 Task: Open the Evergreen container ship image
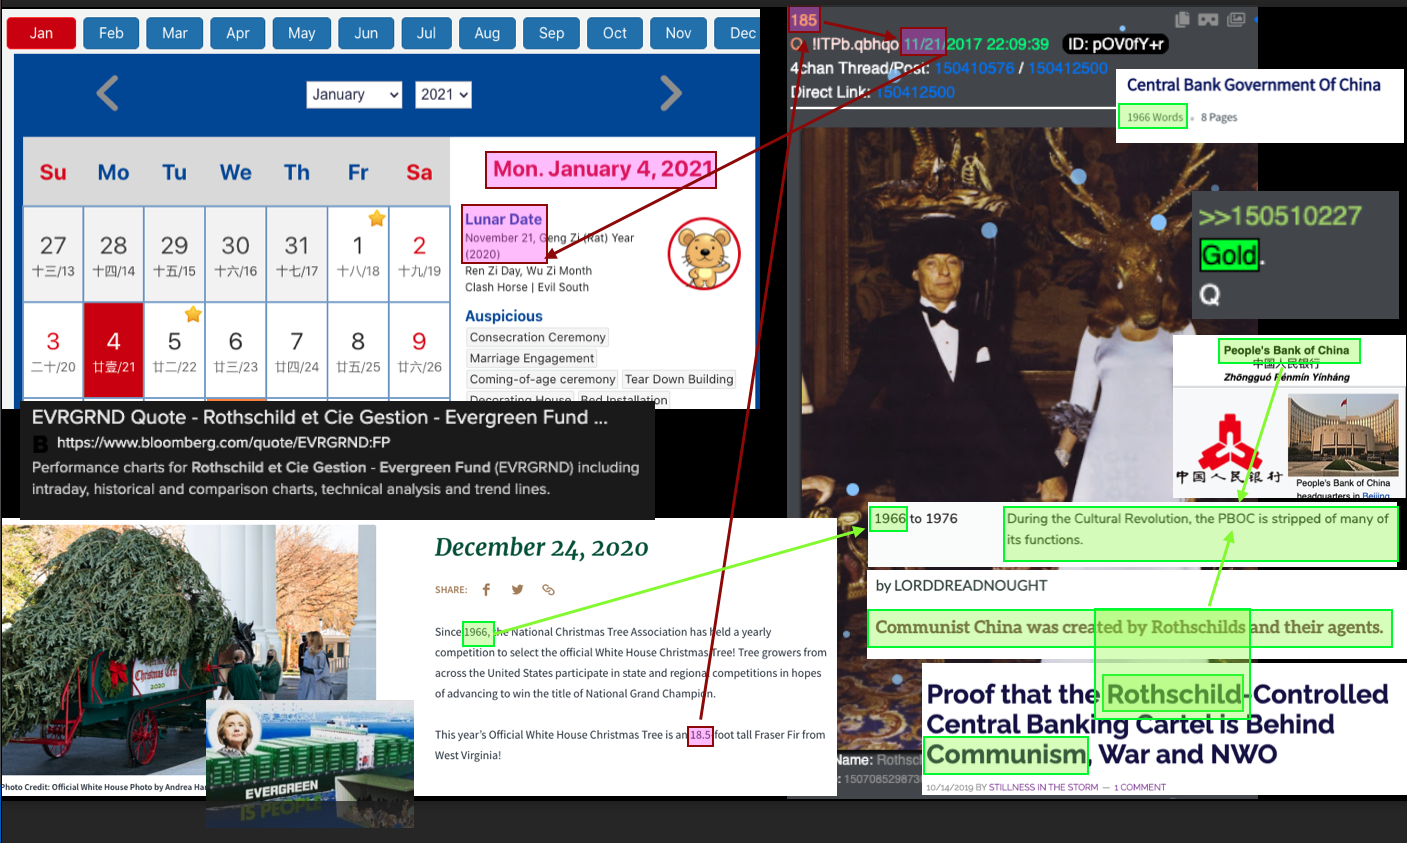[310, 763]
